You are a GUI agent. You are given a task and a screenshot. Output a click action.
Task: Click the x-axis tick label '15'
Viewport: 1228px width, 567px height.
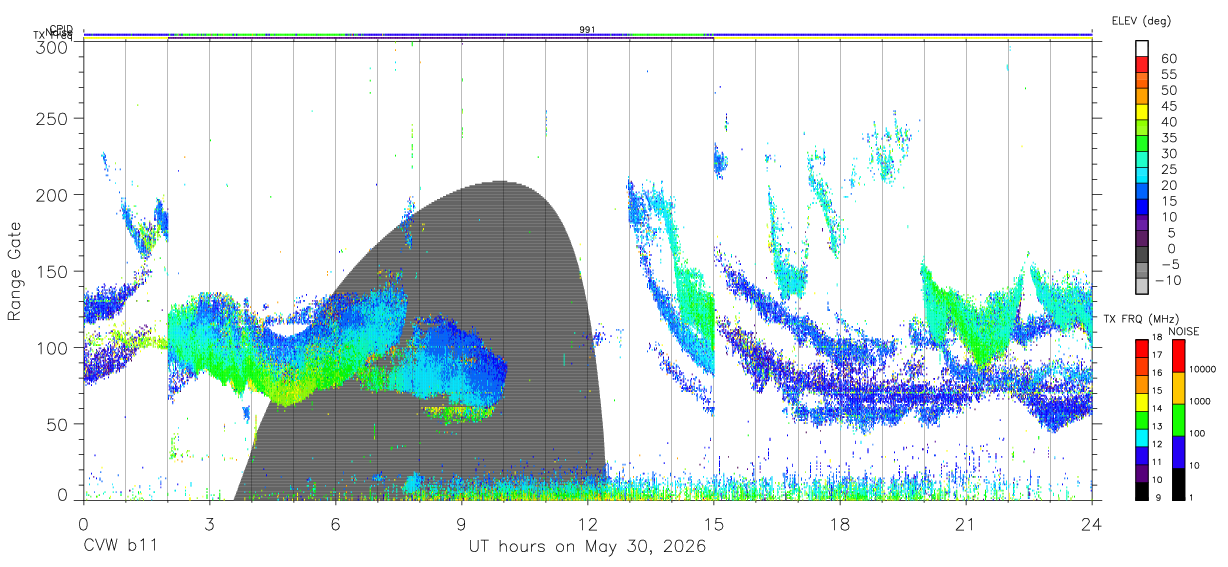tap(714, 523)
